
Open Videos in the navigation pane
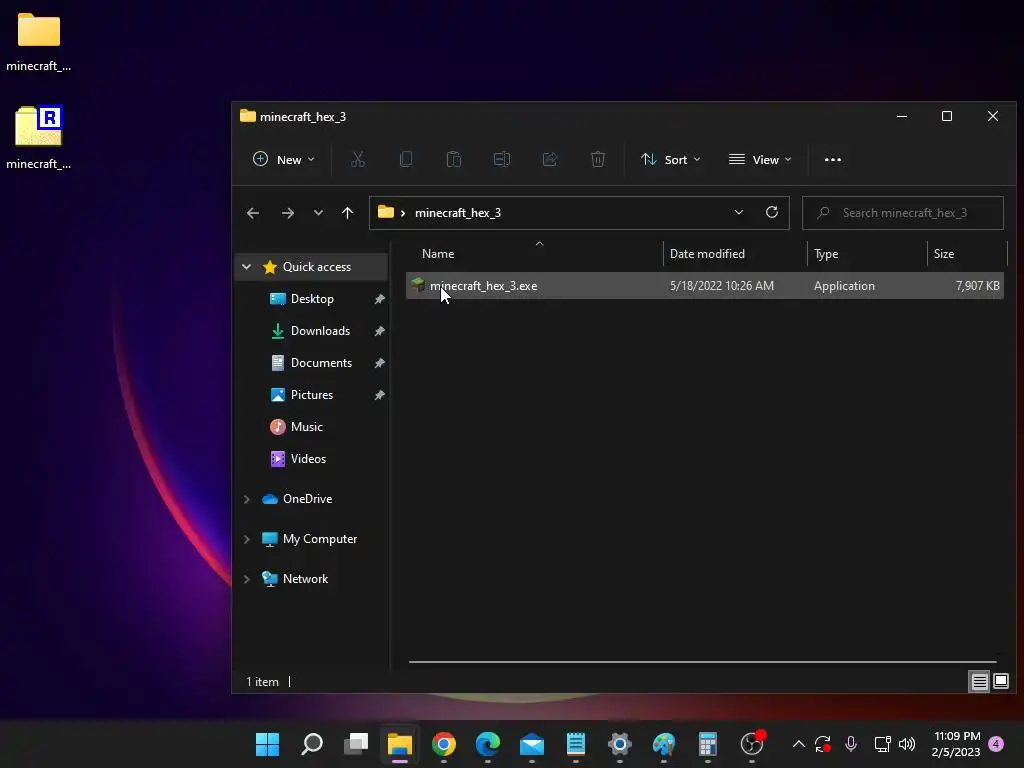pyautogui.click(x=308, y=459)
